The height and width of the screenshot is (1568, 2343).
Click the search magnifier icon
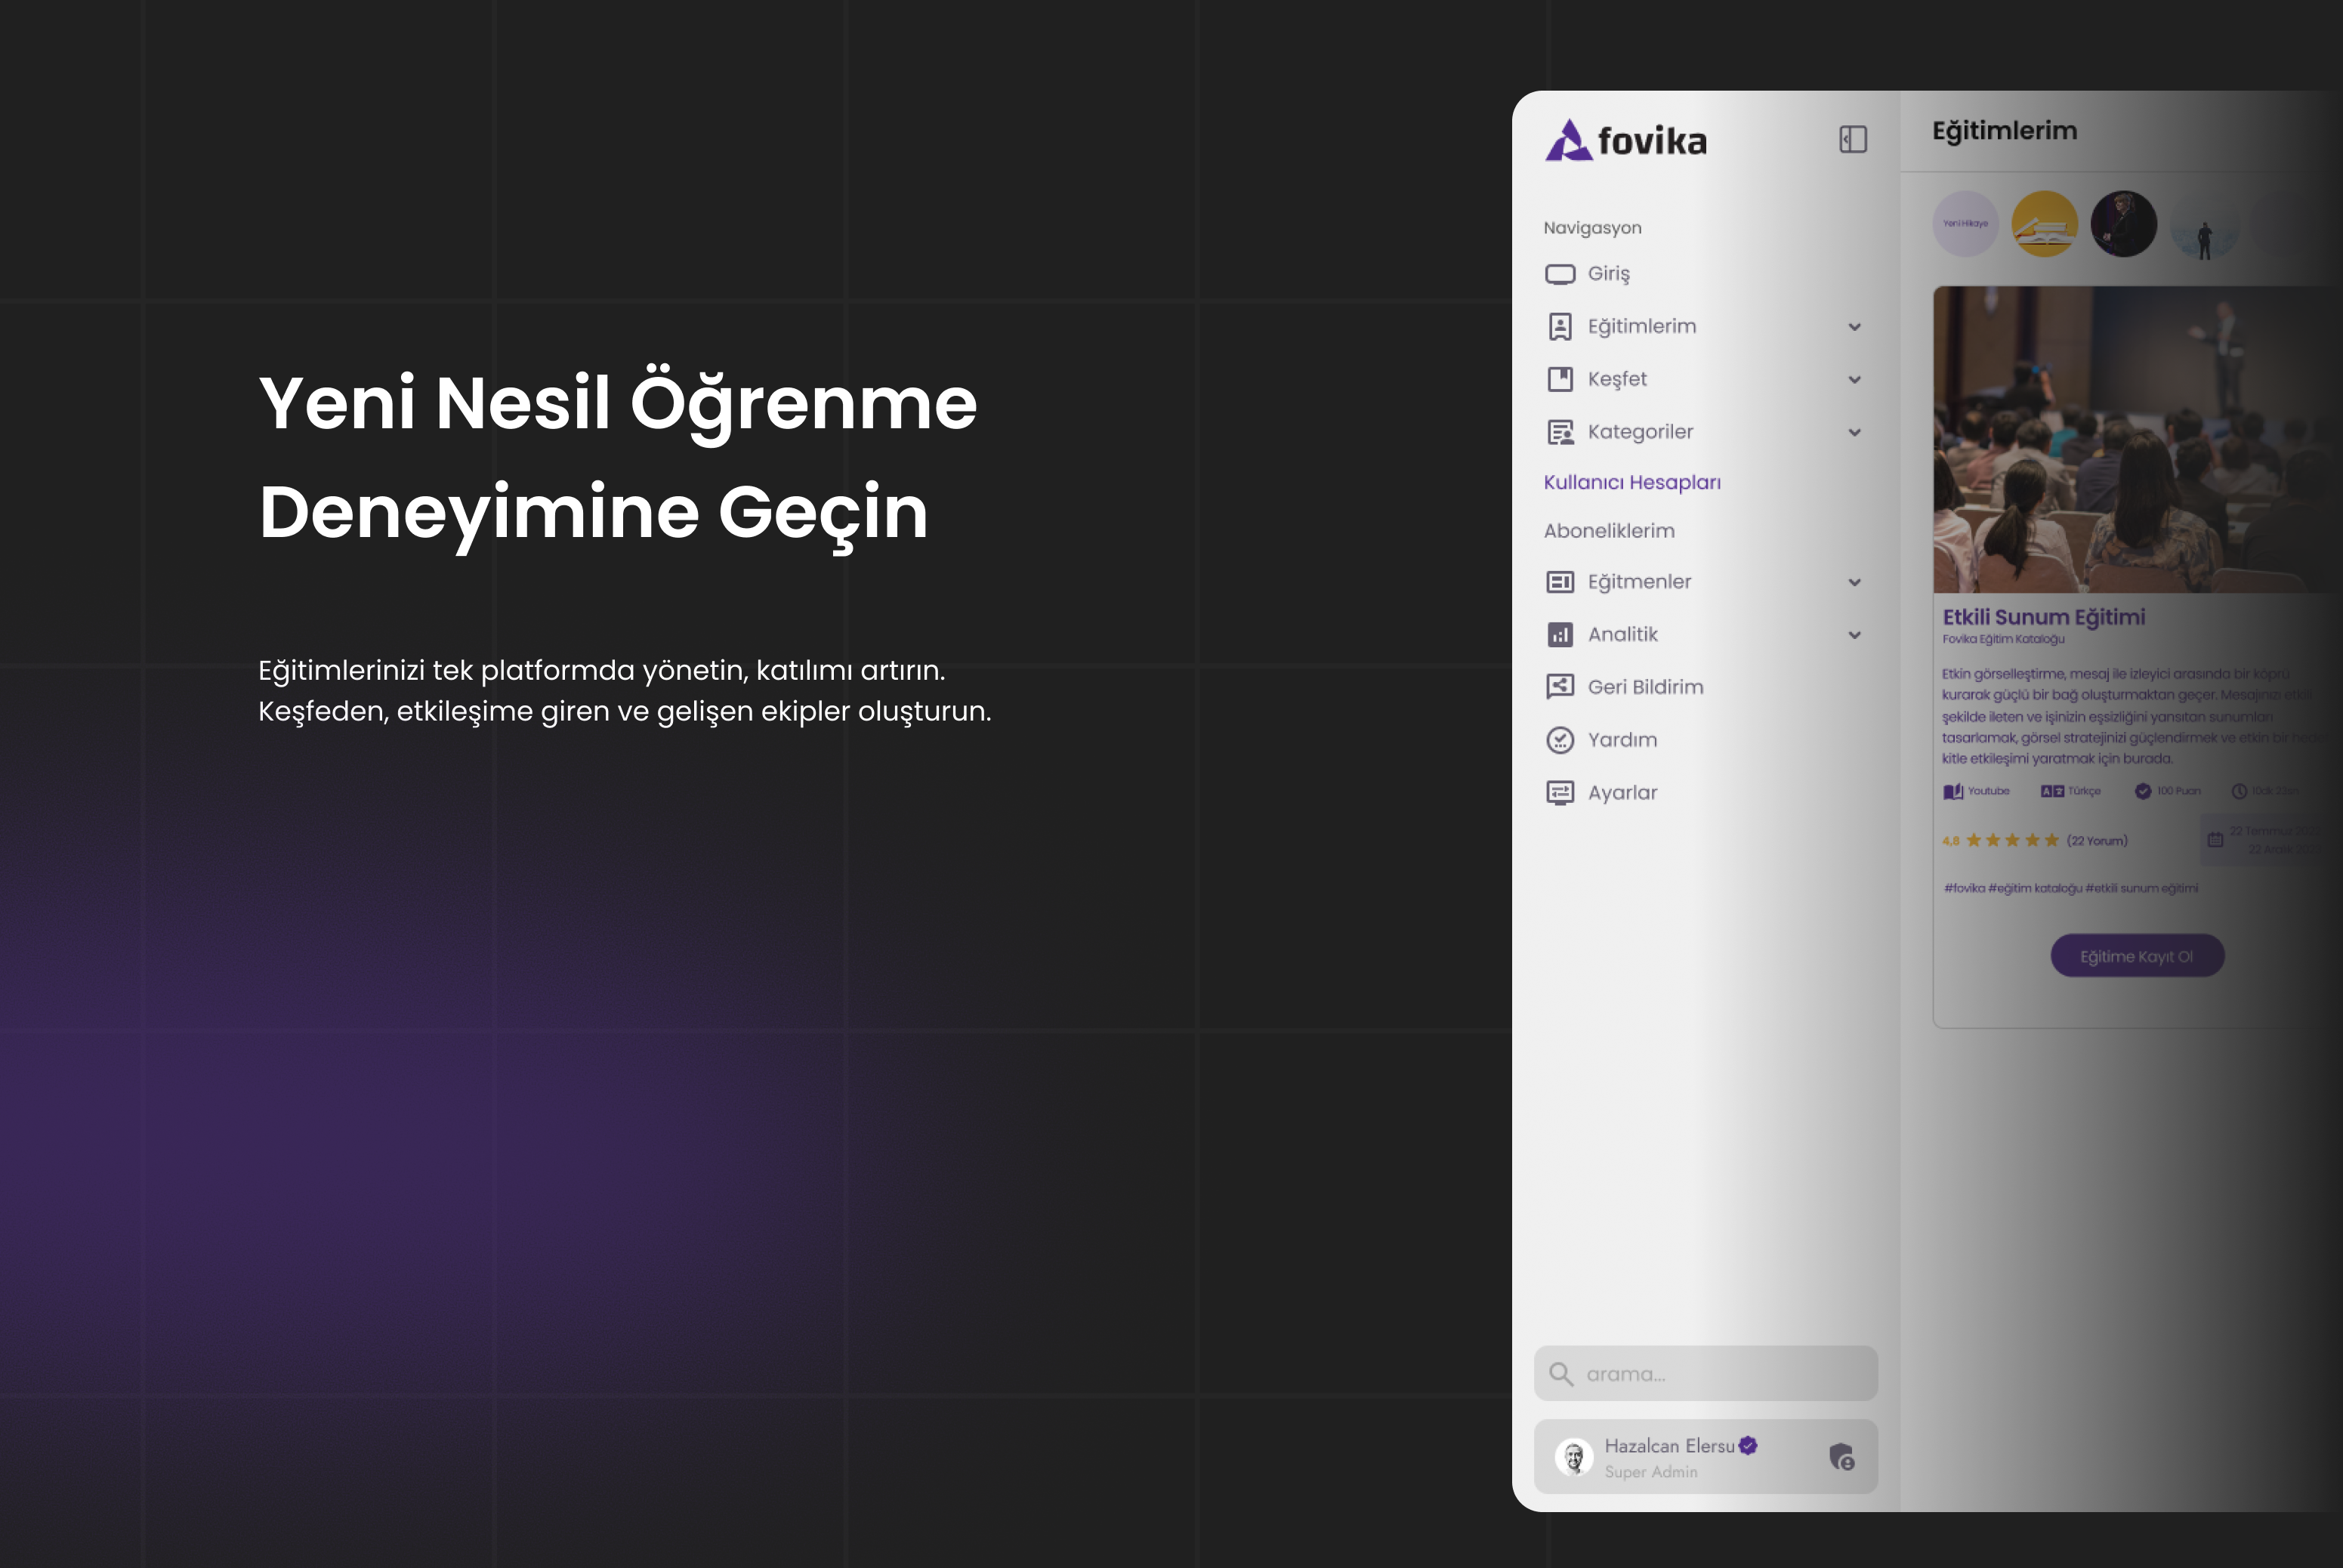(x=1560, y=1374)
